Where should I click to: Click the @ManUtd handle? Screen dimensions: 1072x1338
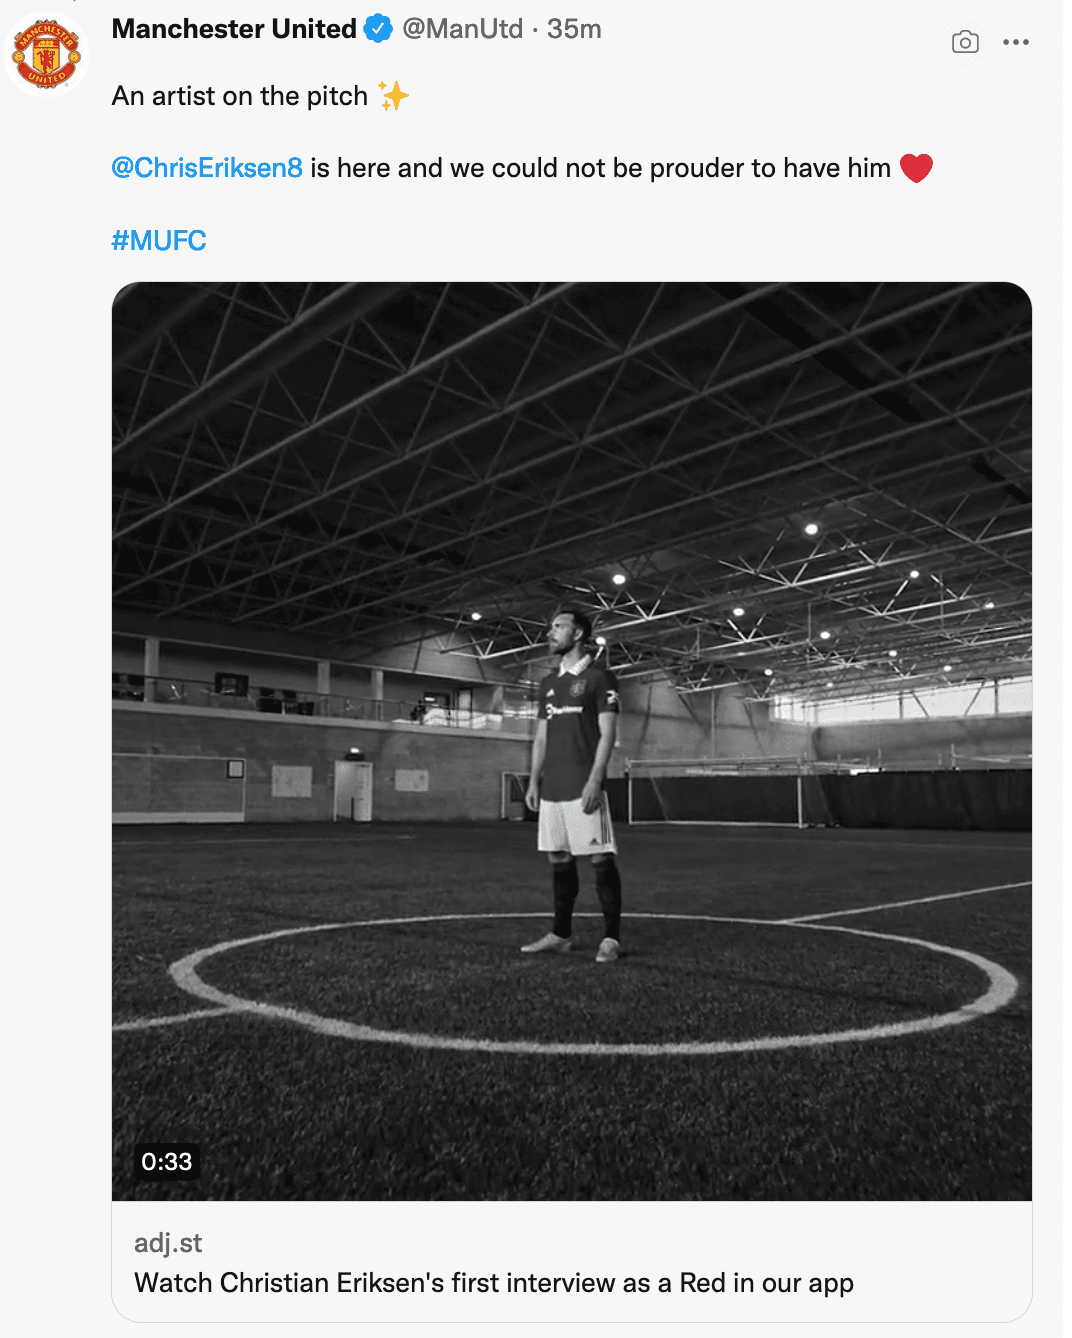pyautogui.click(x=462, y=29)
